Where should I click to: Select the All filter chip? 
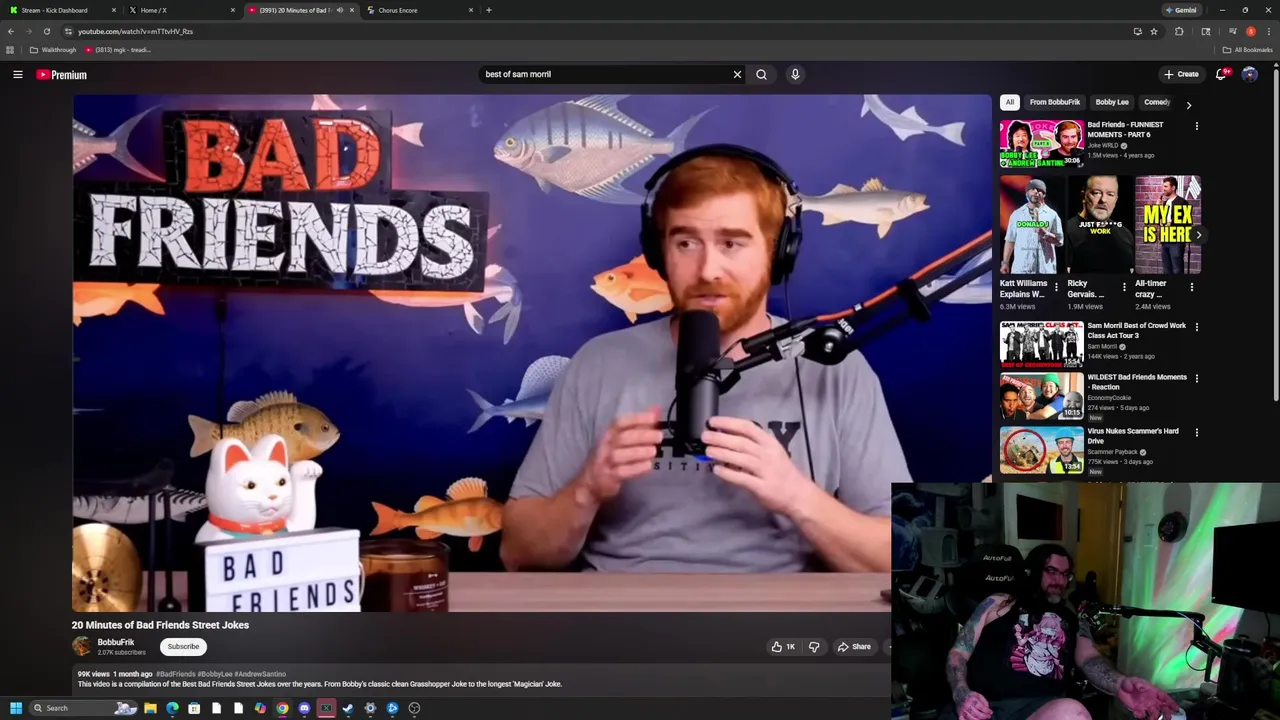(x=1010, y=102)
